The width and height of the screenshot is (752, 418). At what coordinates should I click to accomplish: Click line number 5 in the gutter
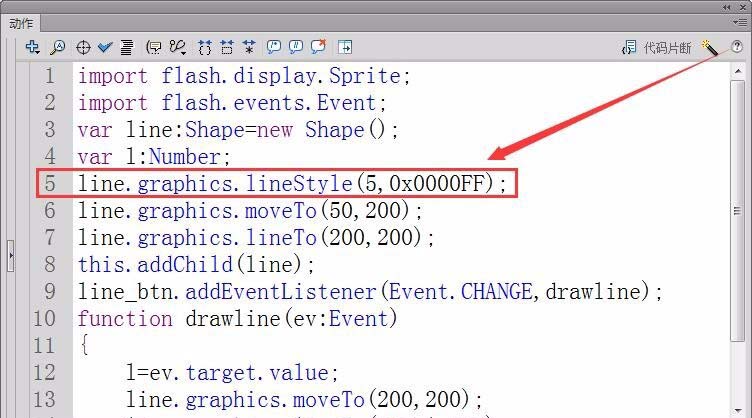point(50,183)
